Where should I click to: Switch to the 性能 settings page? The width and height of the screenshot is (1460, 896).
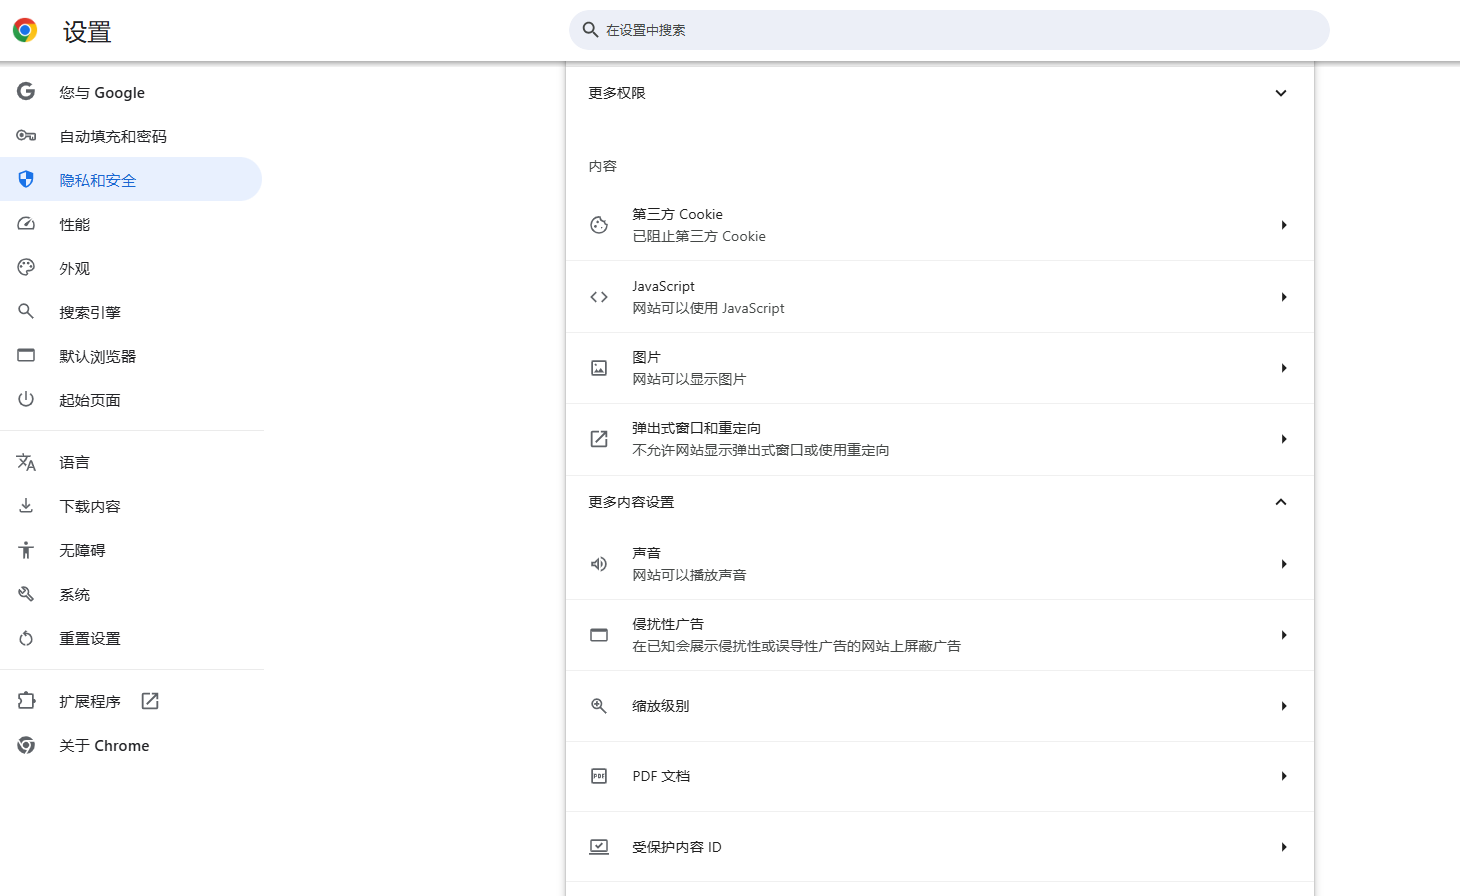tap(131, 224)
